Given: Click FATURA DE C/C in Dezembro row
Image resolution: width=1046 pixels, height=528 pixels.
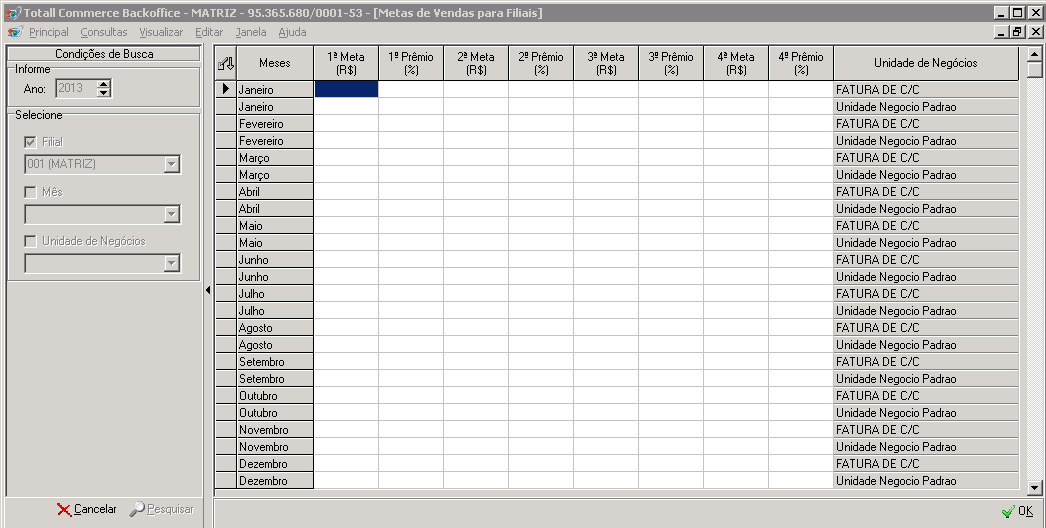Looking at the screenshot, I should point(926,464).
